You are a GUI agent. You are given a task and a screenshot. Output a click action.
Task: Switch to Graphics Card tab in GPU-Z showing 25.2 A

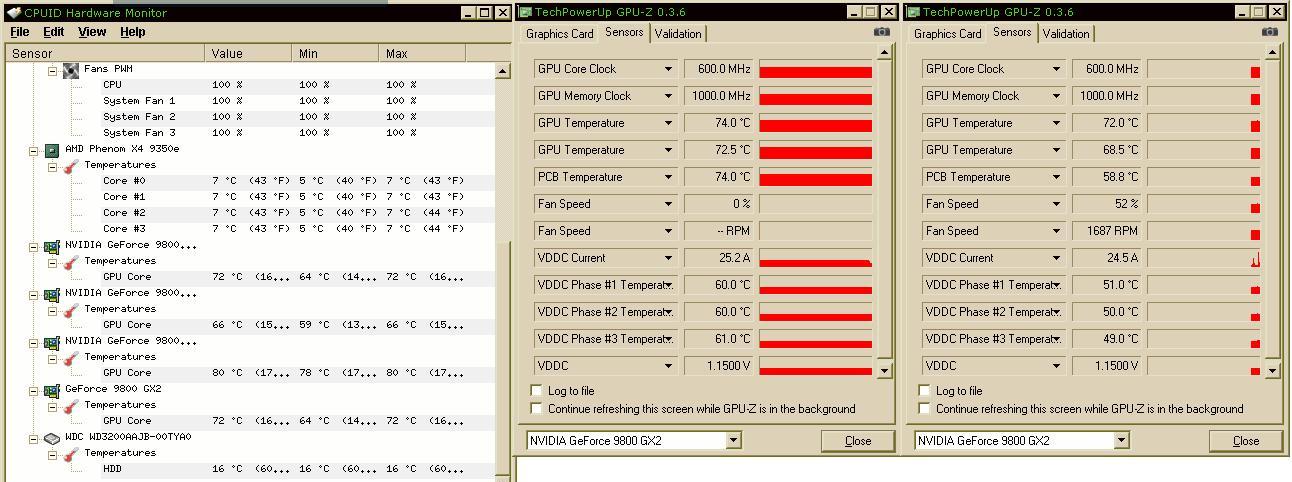[560, 34]
